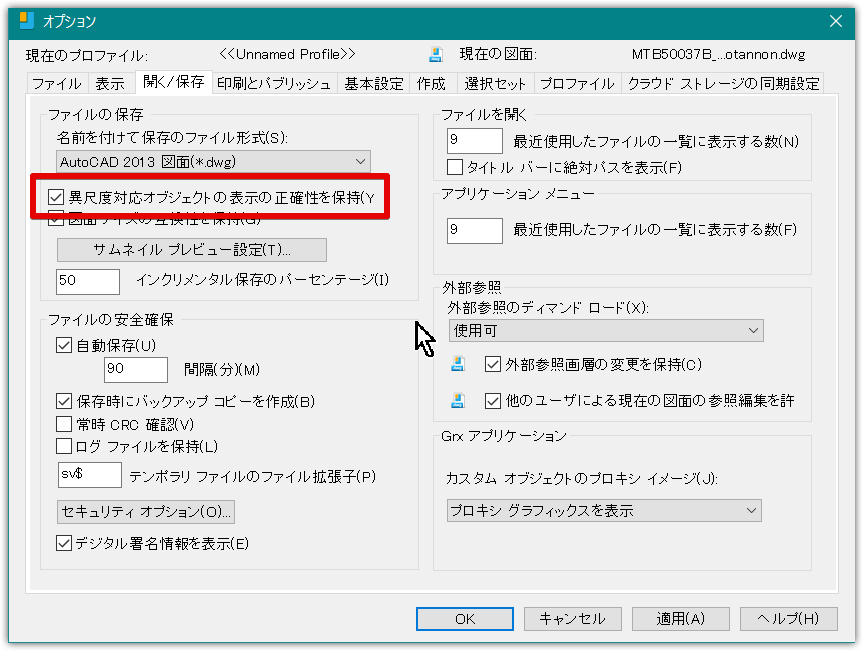Open the AutoCAD 2013 図面 file format dropdown
Viewport: 863px width, 651px height.
click(x=213, y=161)
